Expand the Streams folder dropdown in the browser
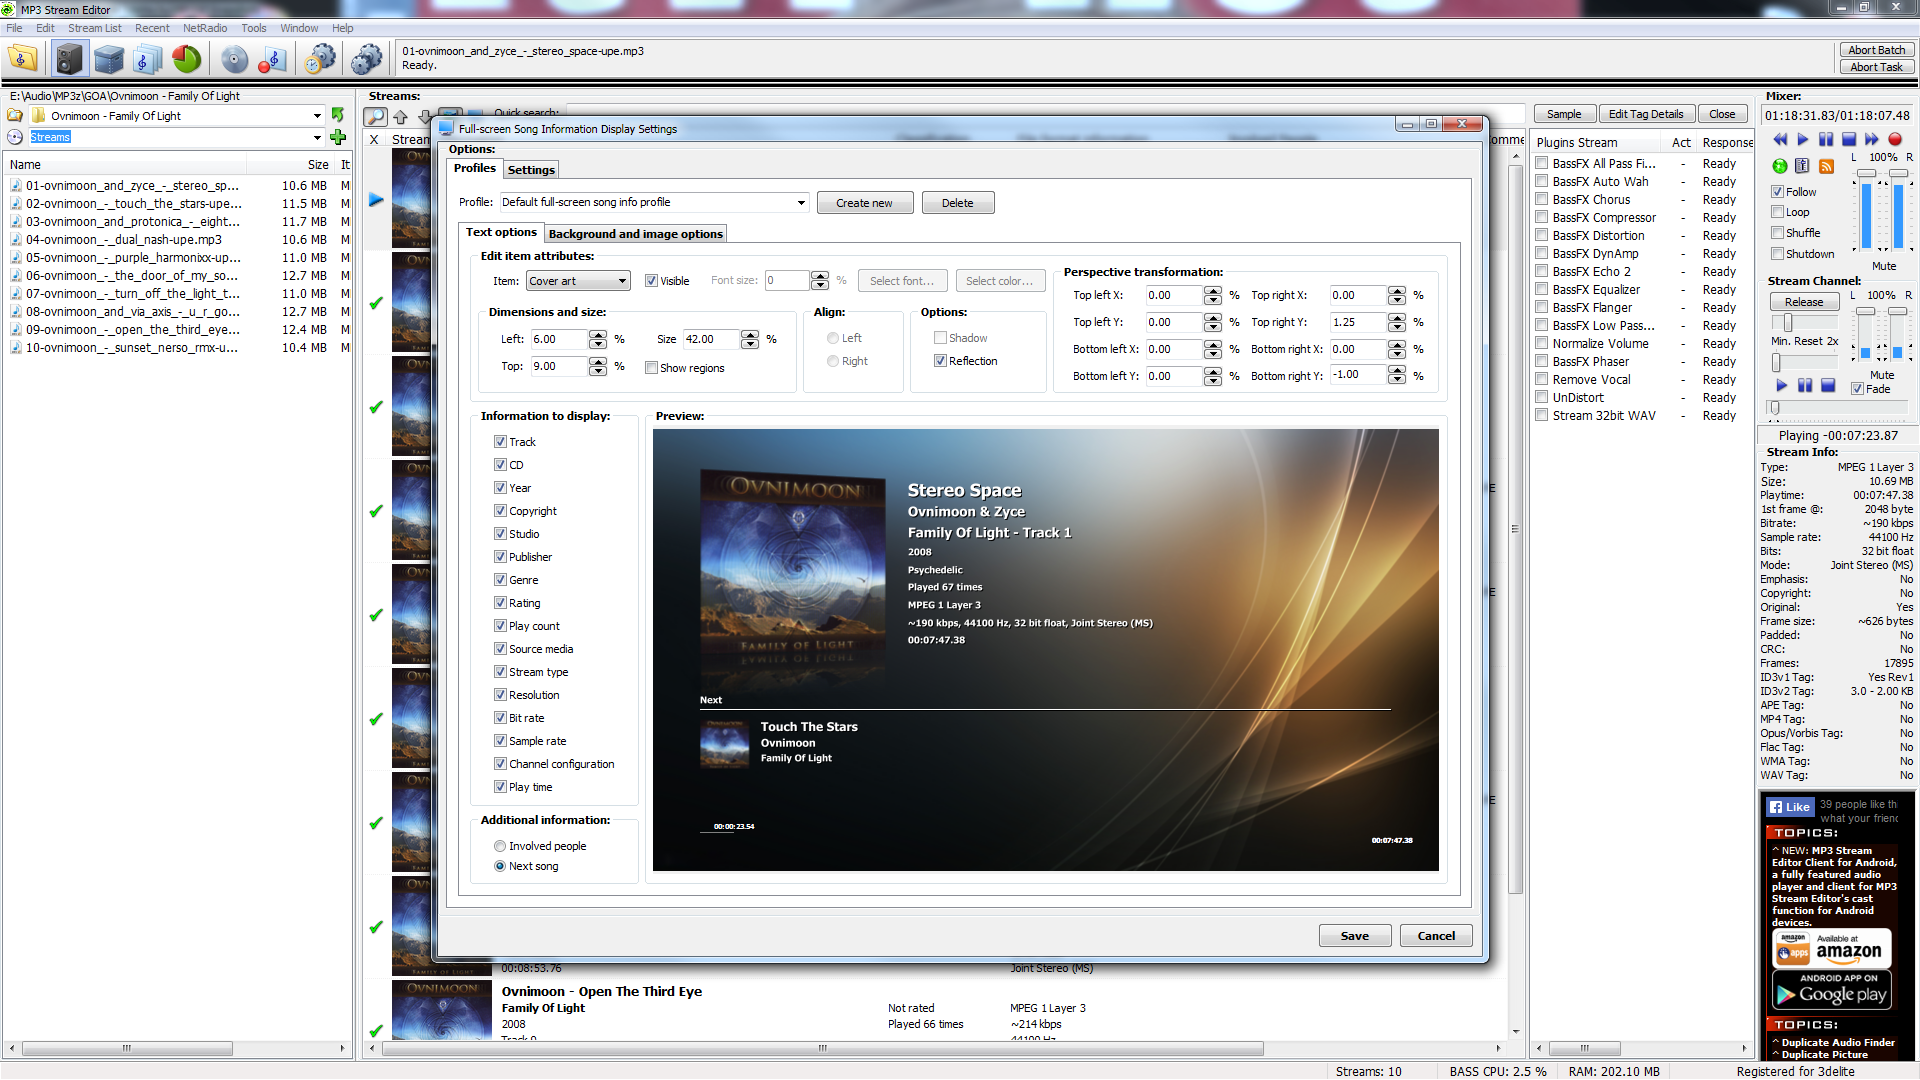 click(x=316, y=137)
